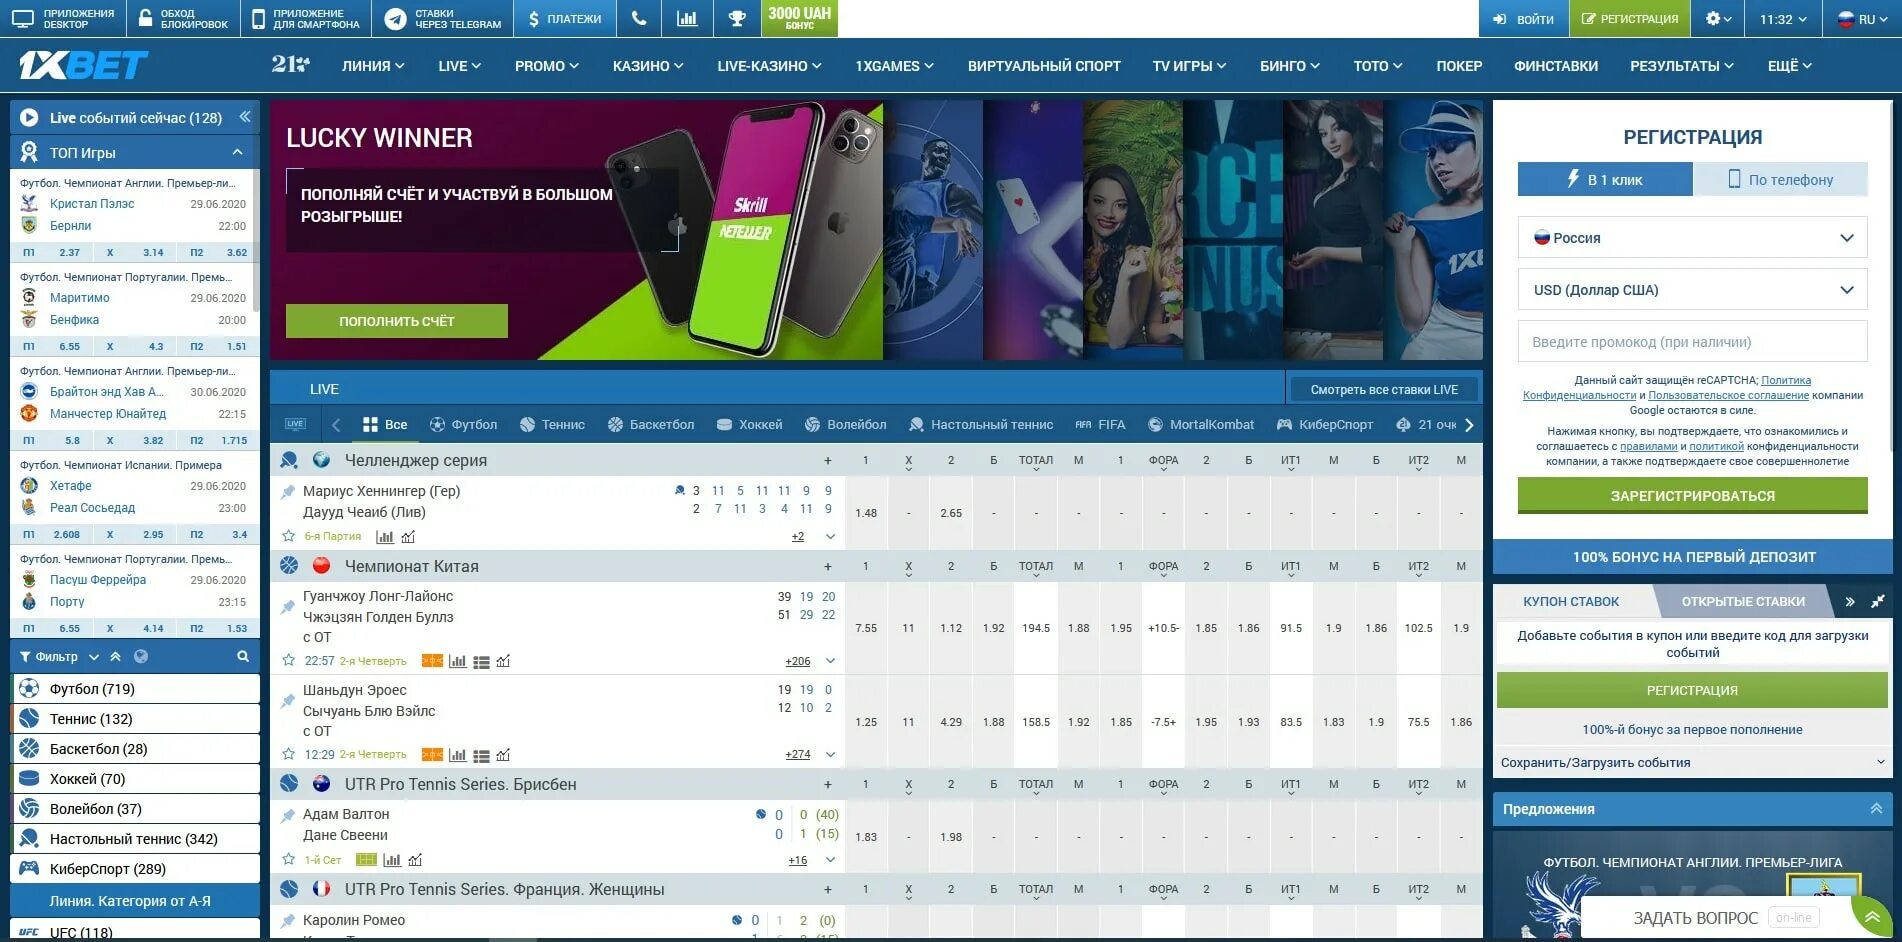Collapse the Предложения panel
1902x942 pixels.
point(1876,808)
